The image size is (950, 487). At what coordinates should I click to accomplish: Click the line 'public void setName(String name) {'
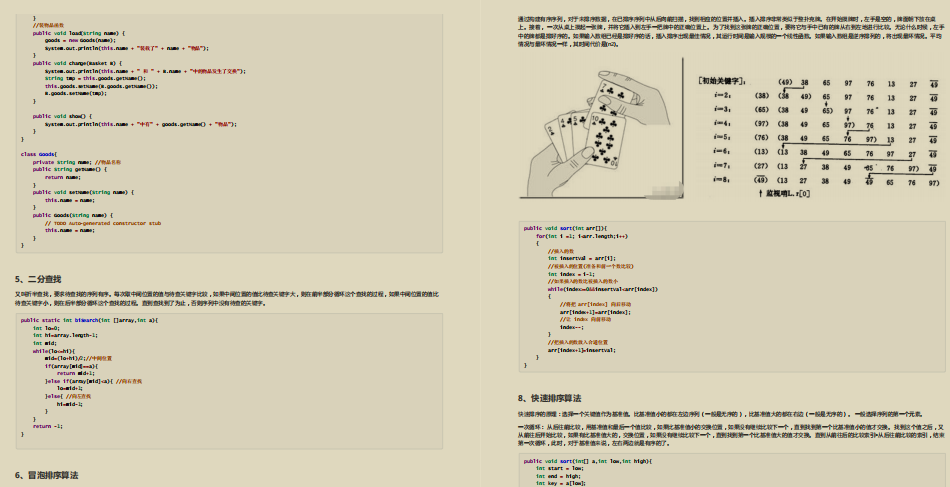click(x=83, y=193)
